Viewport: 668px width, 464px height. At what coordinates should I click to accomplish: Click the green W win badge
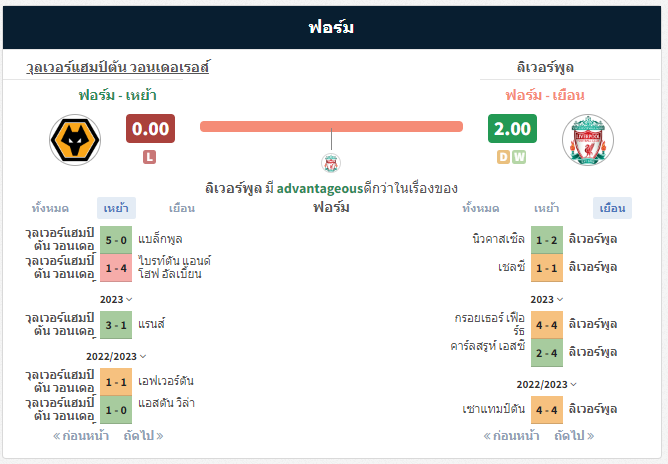tap(519, 157)
